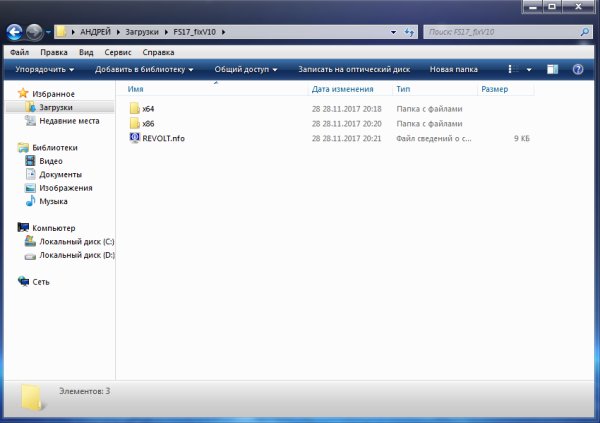The width and height of the screenshot is (600, 423).
Task: Open Локальный диск (C:) in sidebar
Action: pos(76,241)
